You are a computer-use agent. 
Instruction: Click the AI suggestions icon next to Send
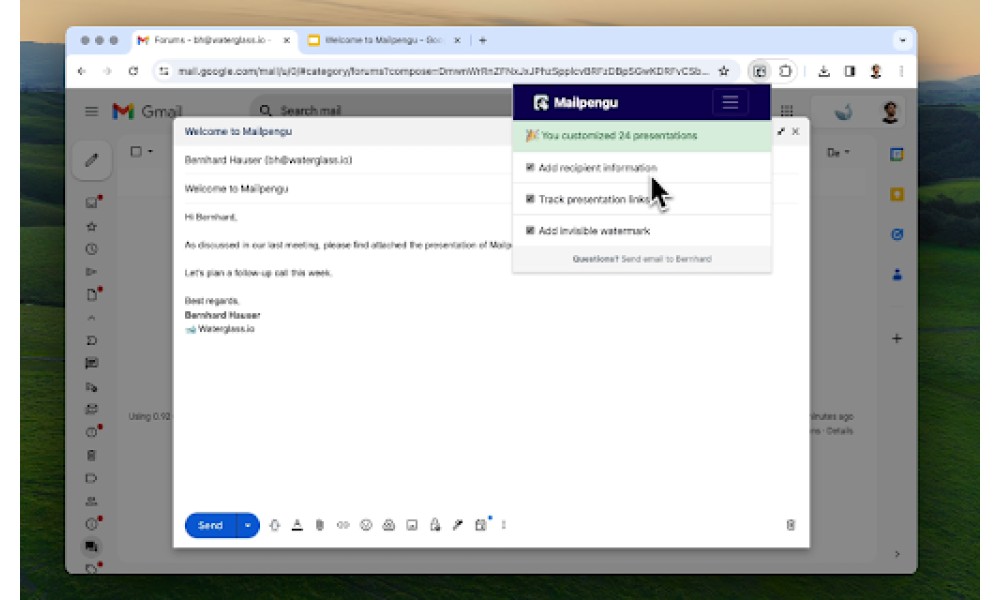click(275, 525)
